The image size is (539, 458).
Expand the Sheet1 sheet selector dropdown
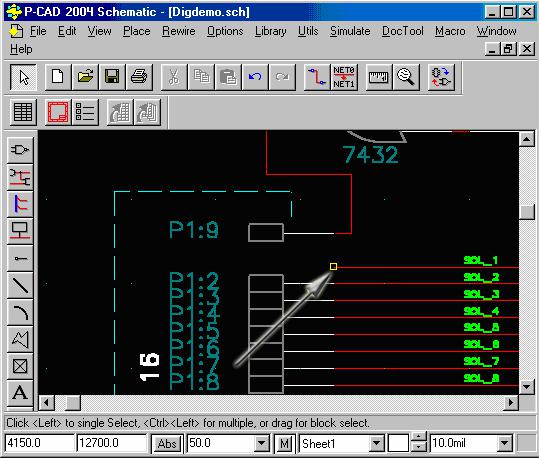coord(376,443)
